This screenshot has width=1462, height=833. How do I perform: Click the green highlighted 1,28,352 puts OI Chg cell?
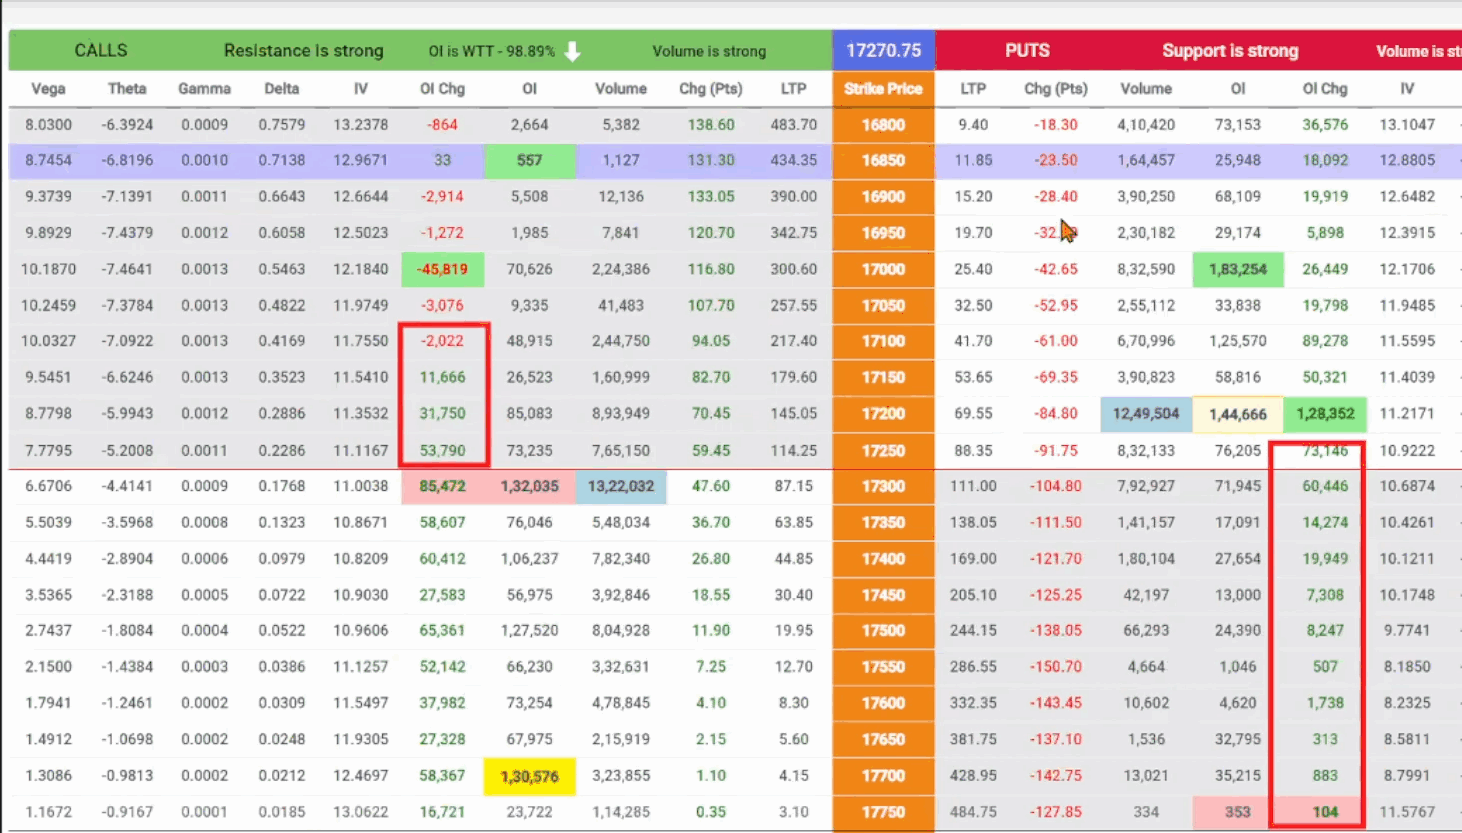pyautogui.click(x=1324, y=413)
